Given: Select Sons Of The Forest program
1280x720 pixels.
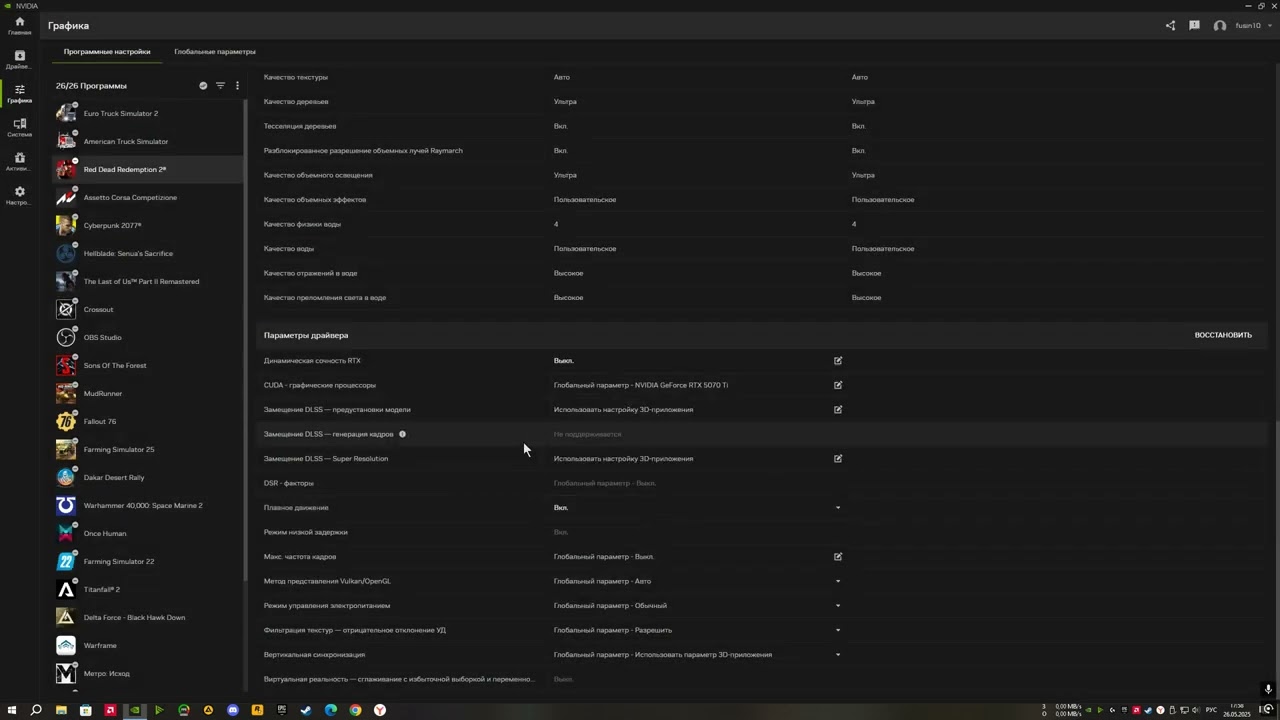Looking at the screenshot, I should [x=148, y=366].
